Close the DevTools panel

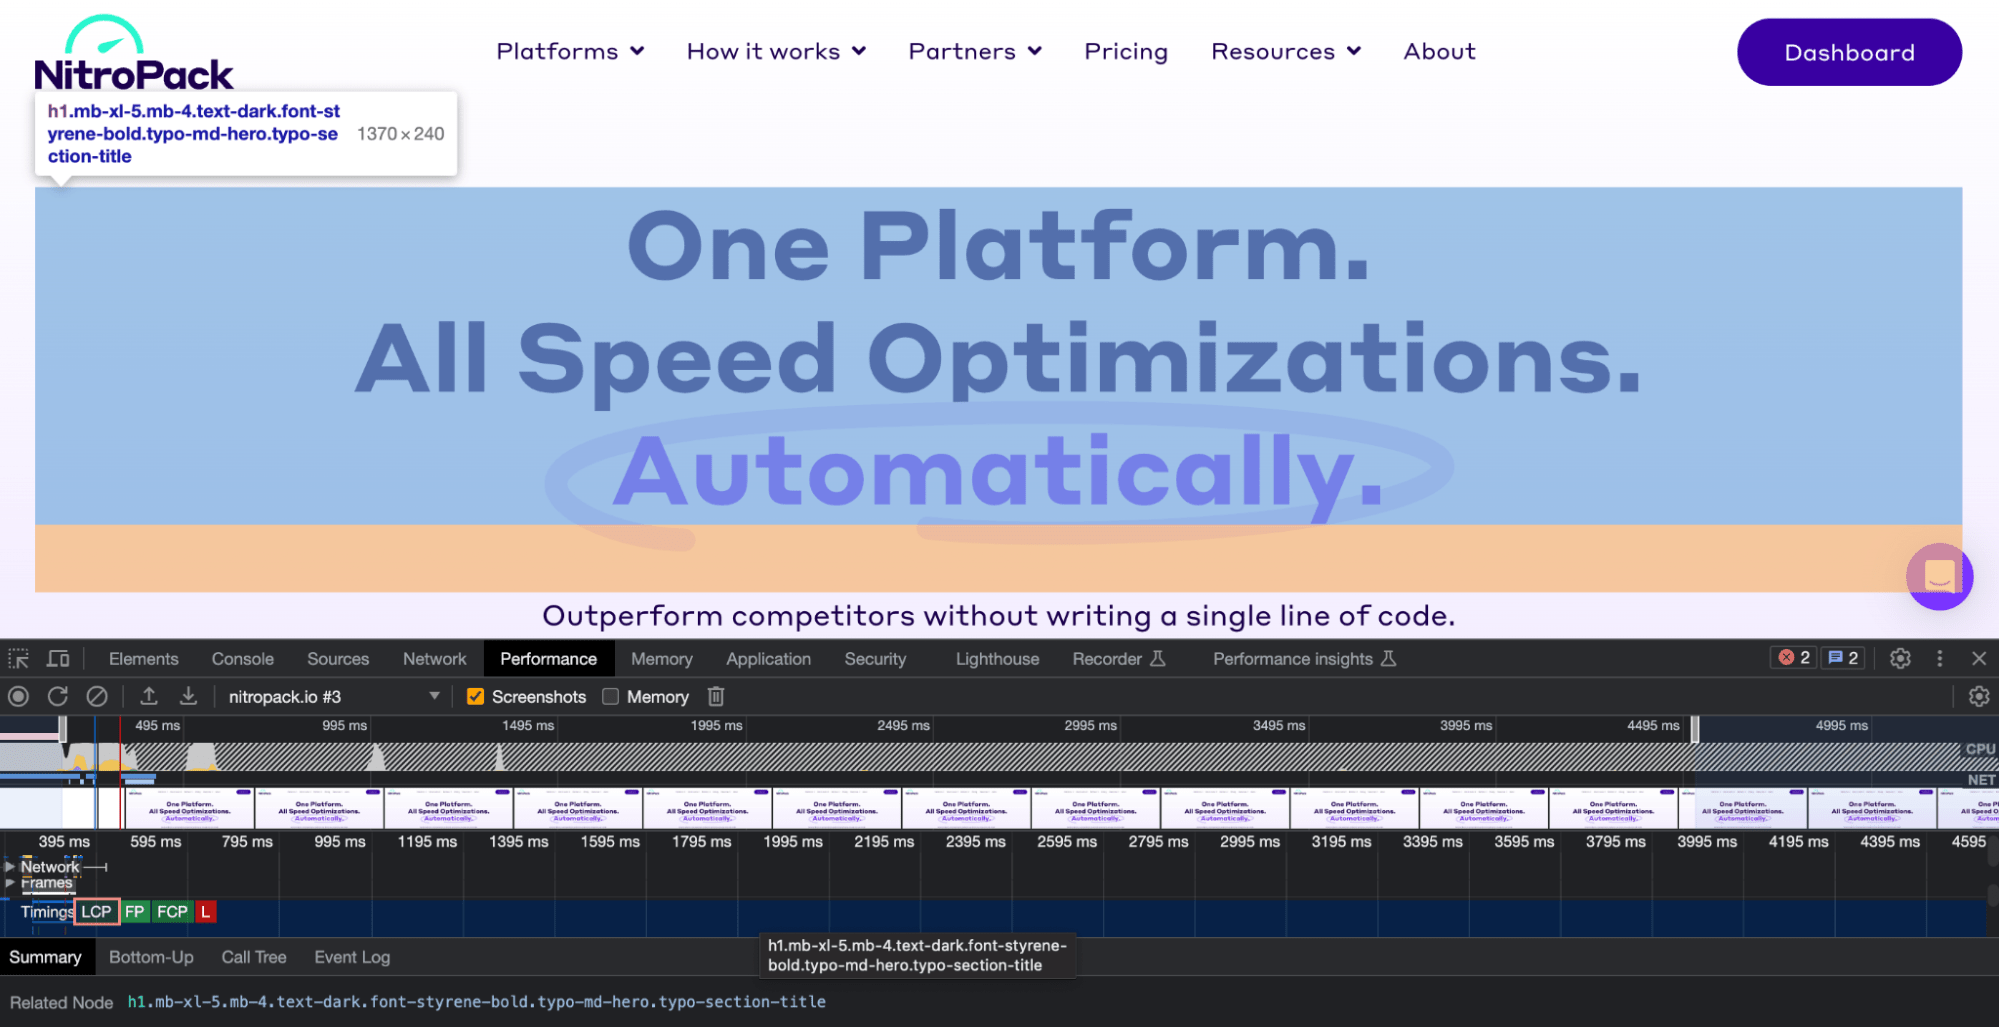point(1979,658)
